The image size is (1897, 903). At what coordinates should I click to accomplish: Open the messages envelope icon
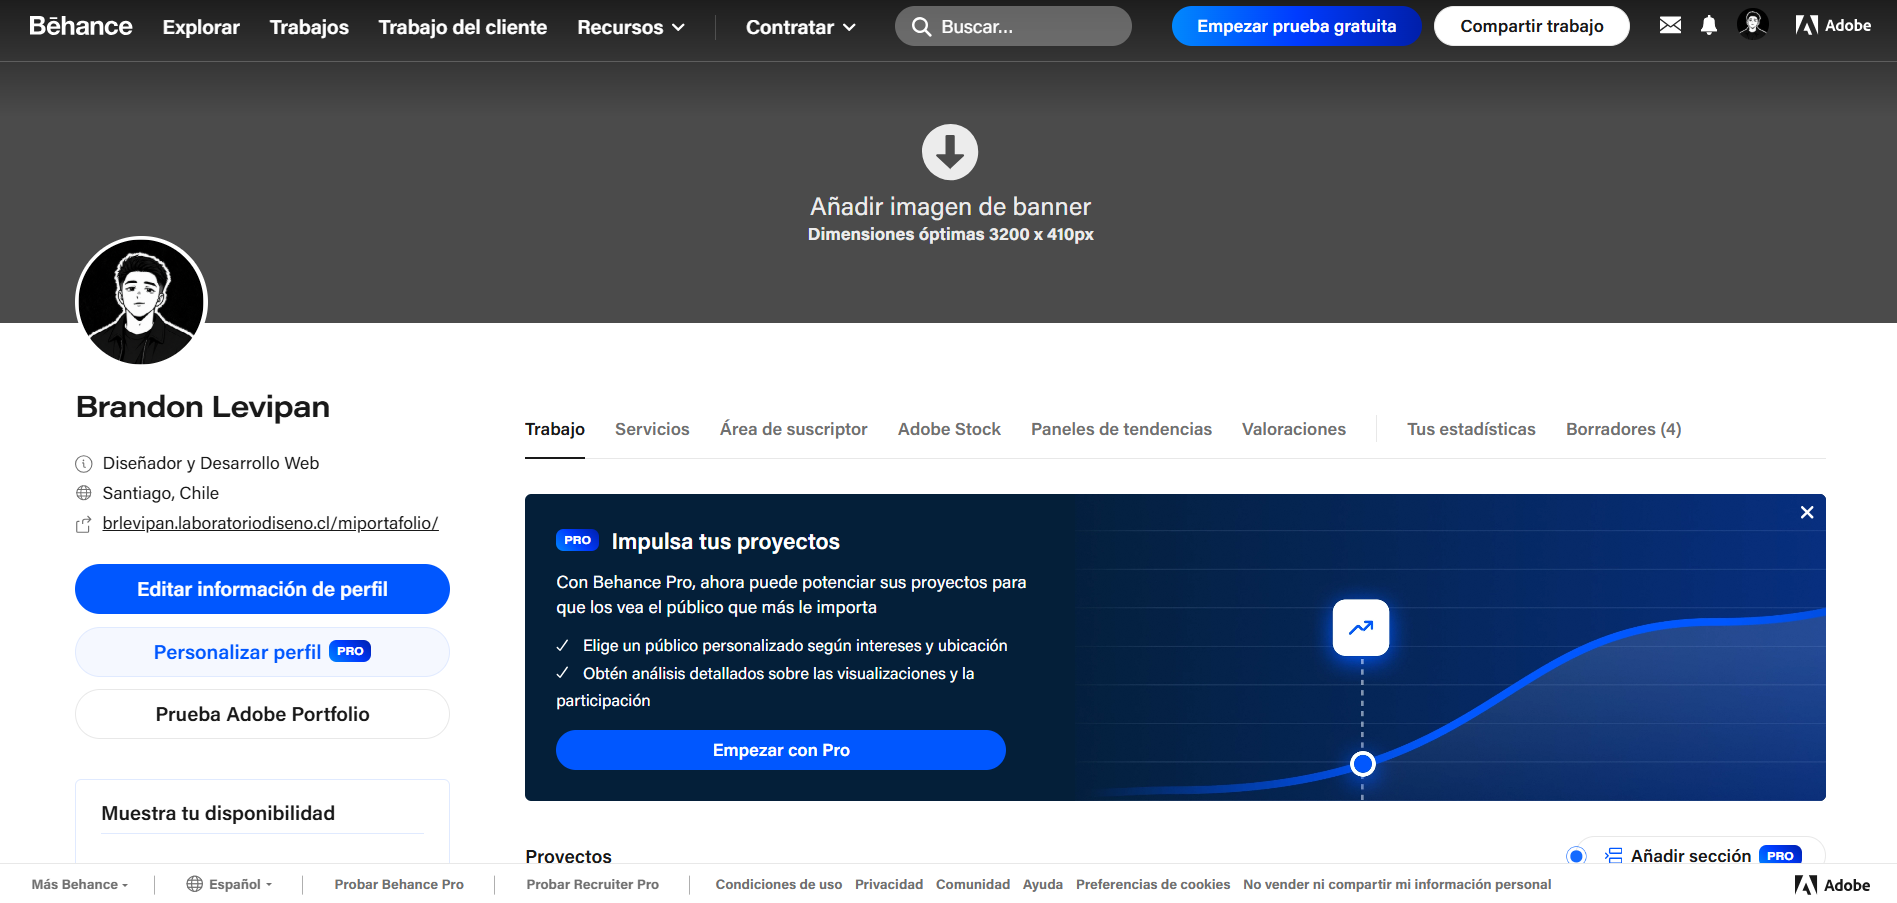click(x=1670, y=25)
